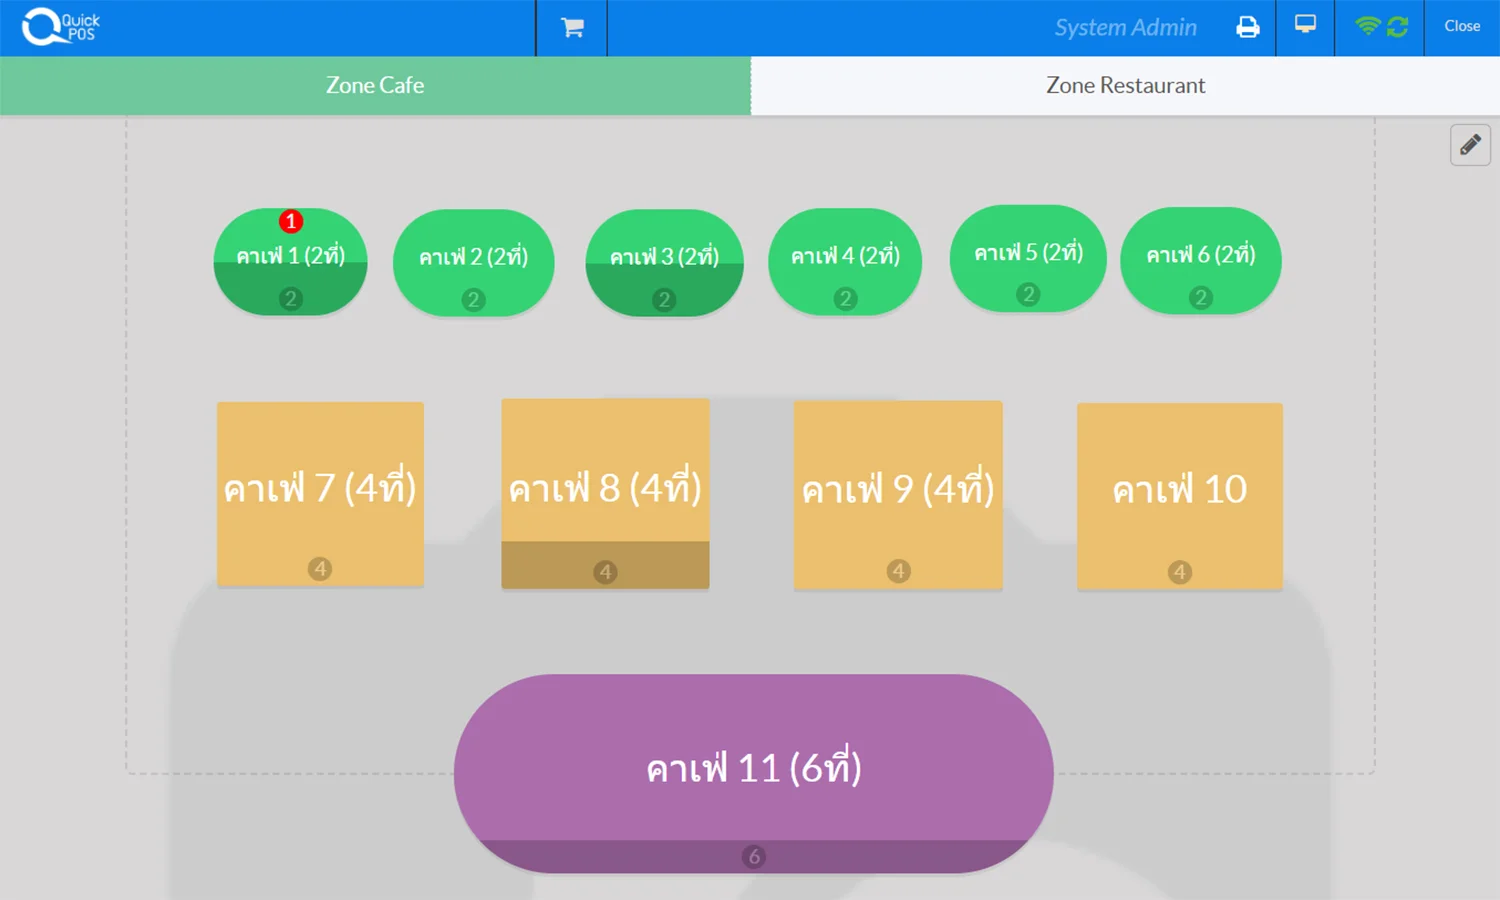Select table คาเฟ่ 10
Viewport: 1500px width, 900px height.
click(1180, 490)
